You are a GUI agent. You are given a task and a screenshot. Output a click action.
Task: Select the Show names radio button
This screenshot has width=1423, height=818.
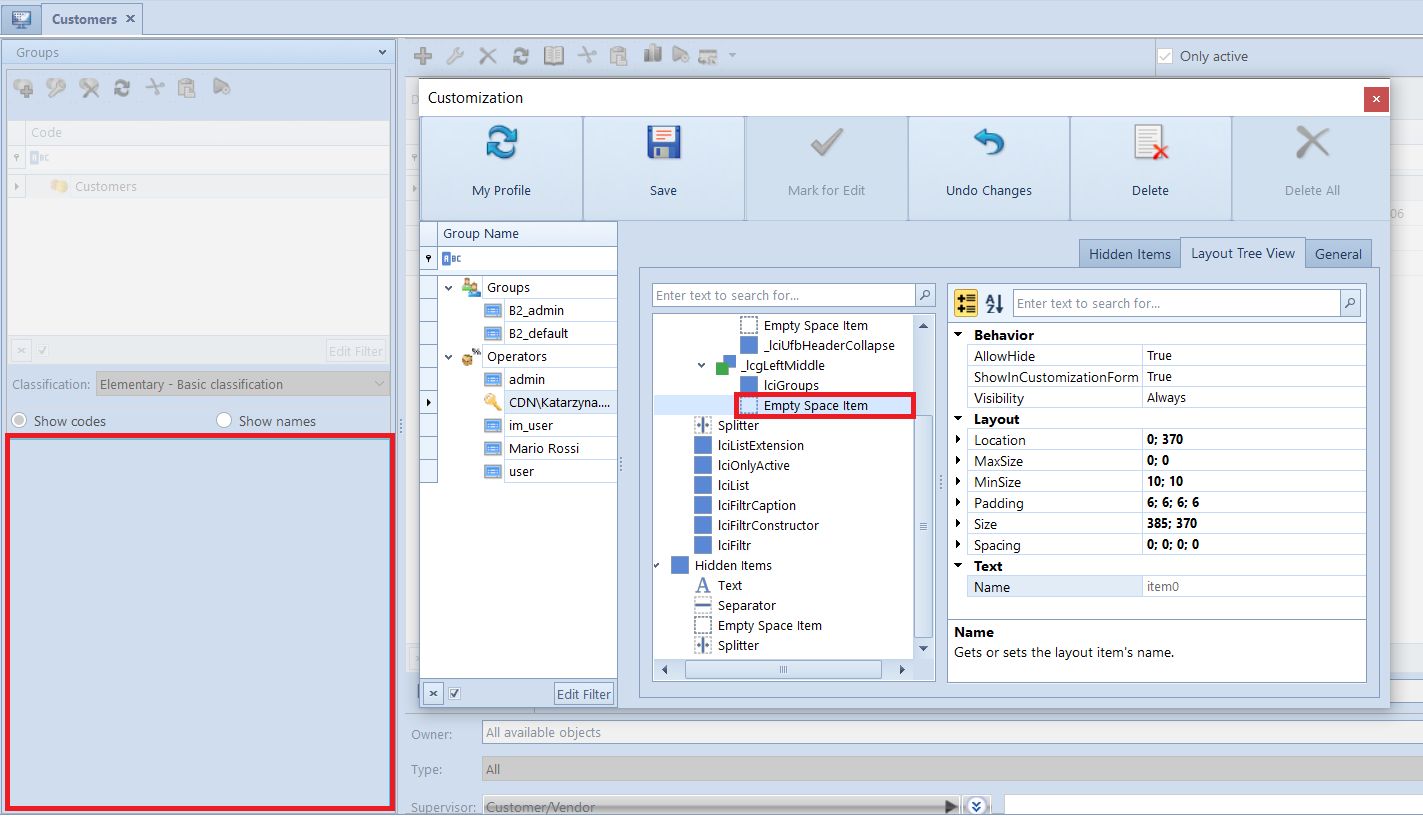click(x=224, y=421)
